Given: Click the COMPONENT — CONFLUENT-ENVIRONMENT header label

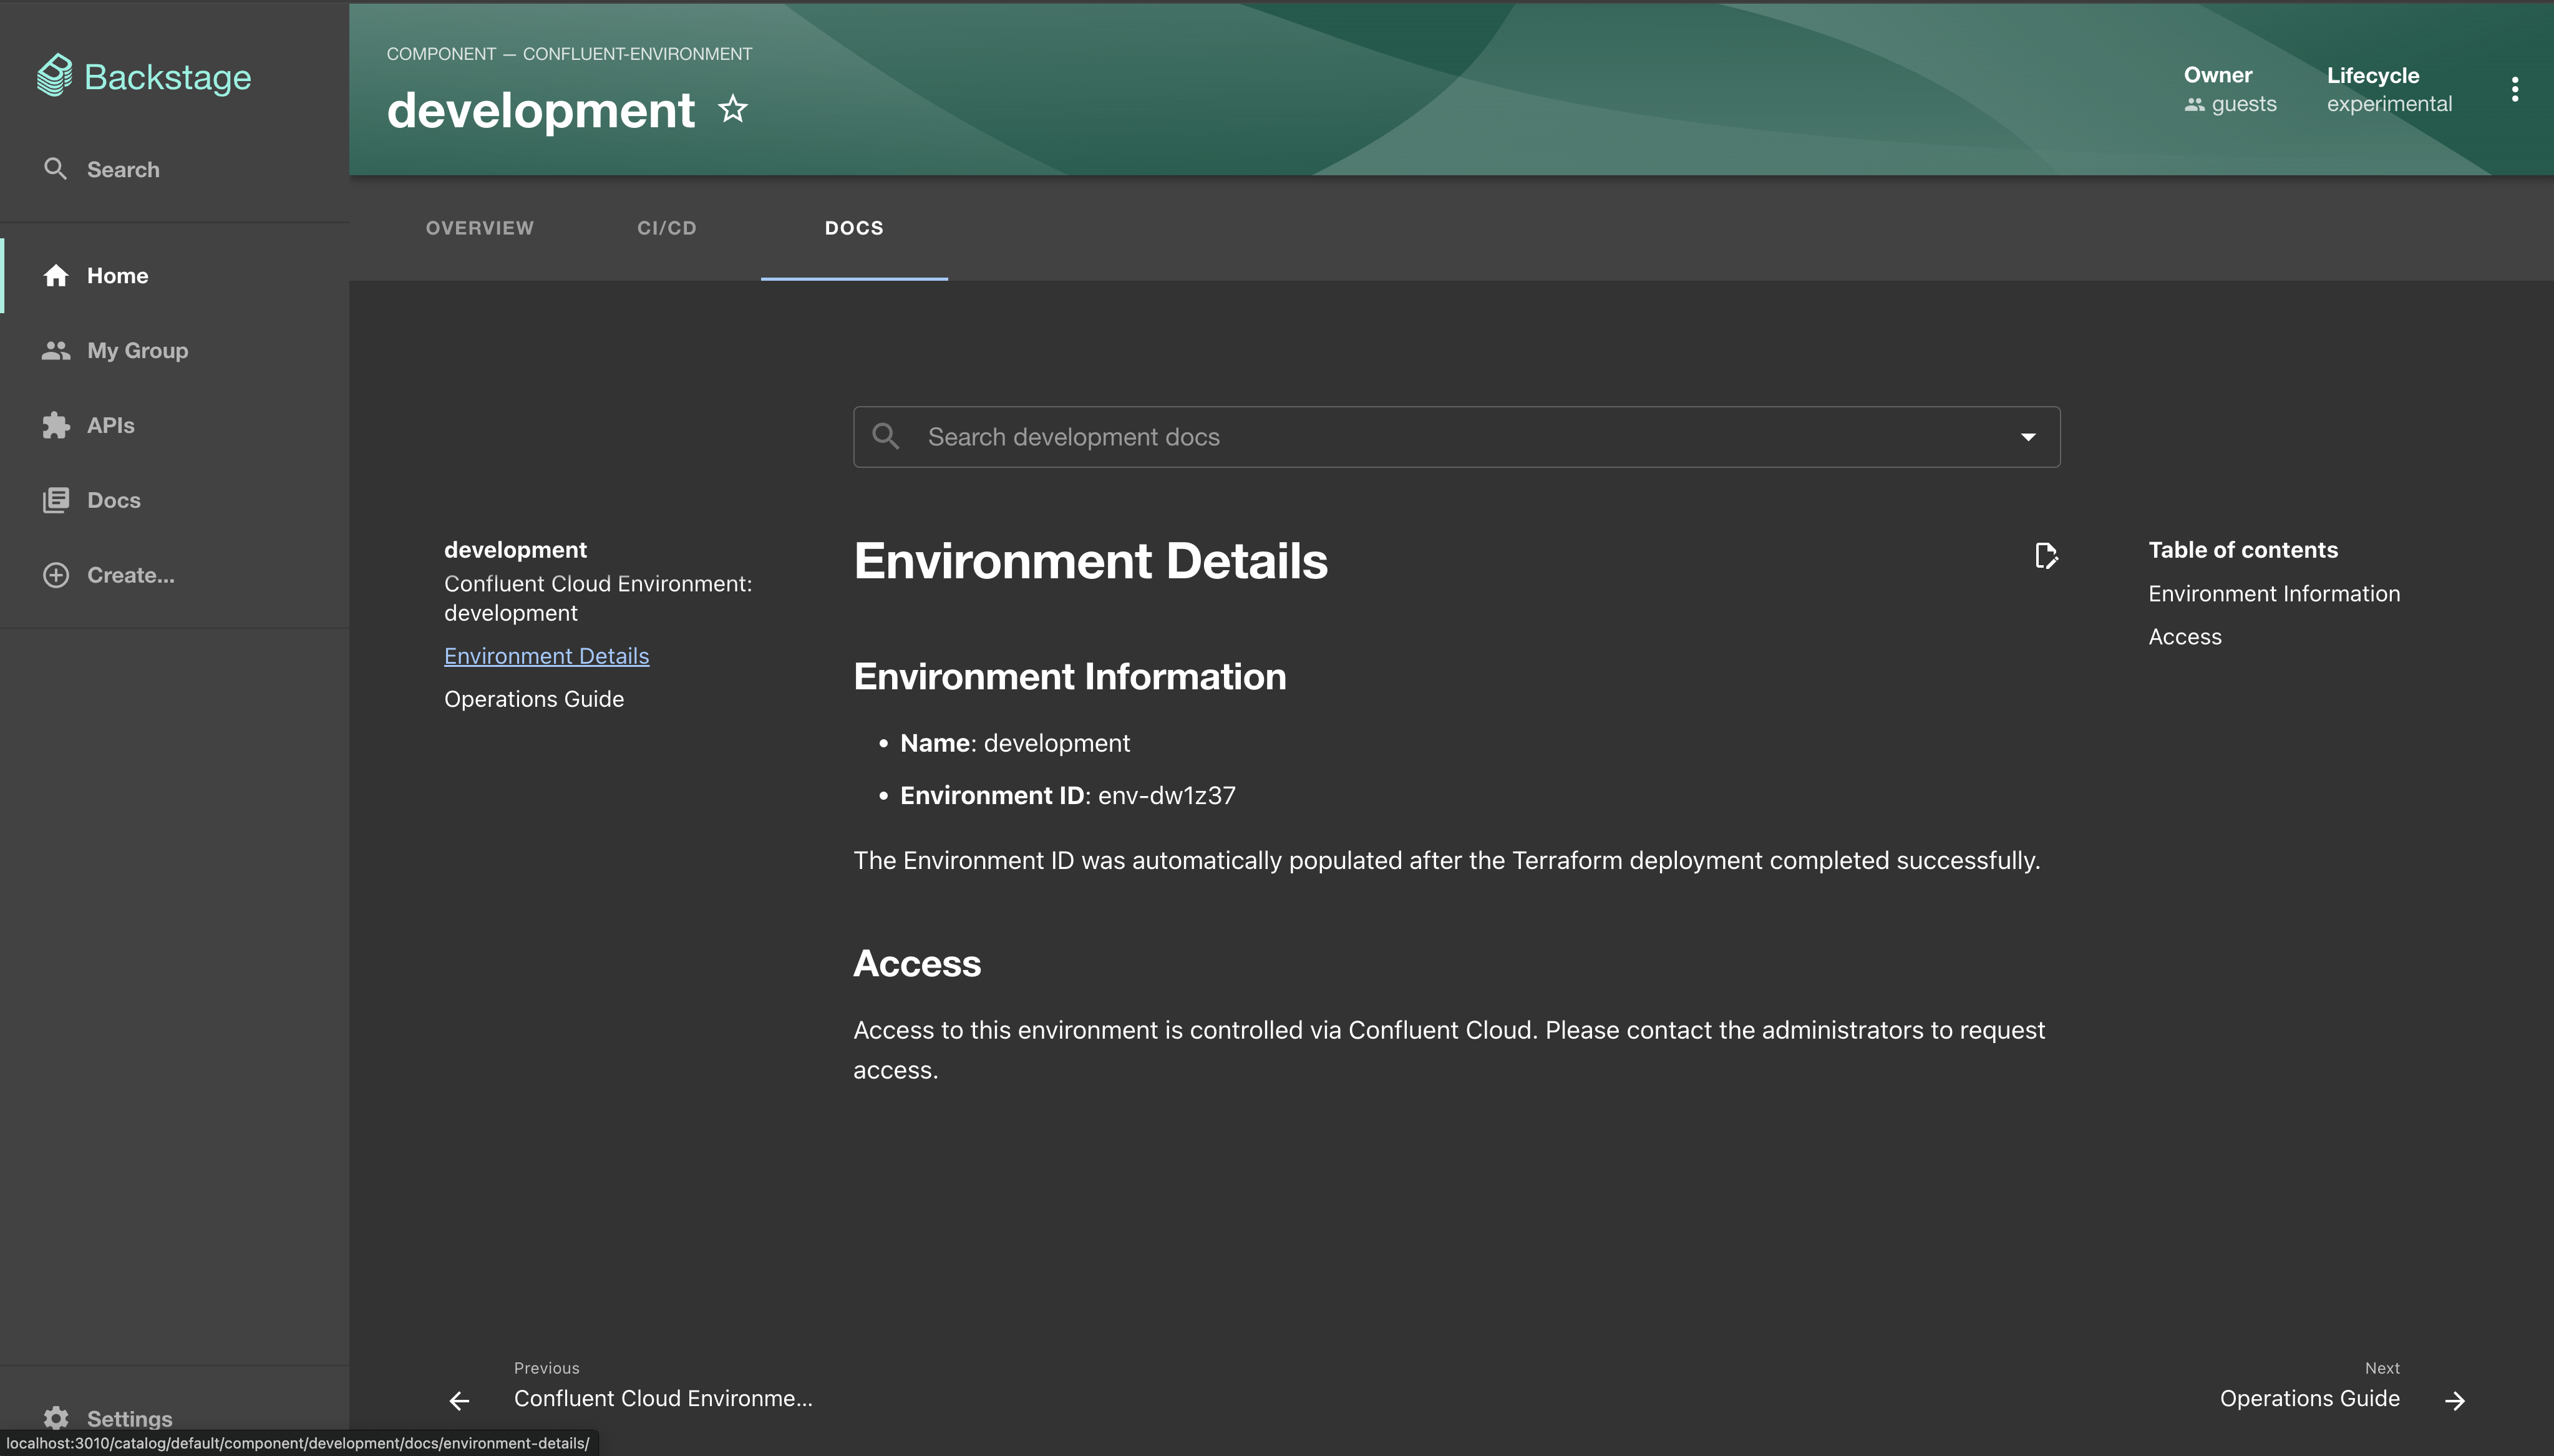Looking at the screenshot, I should pos(569,54).
